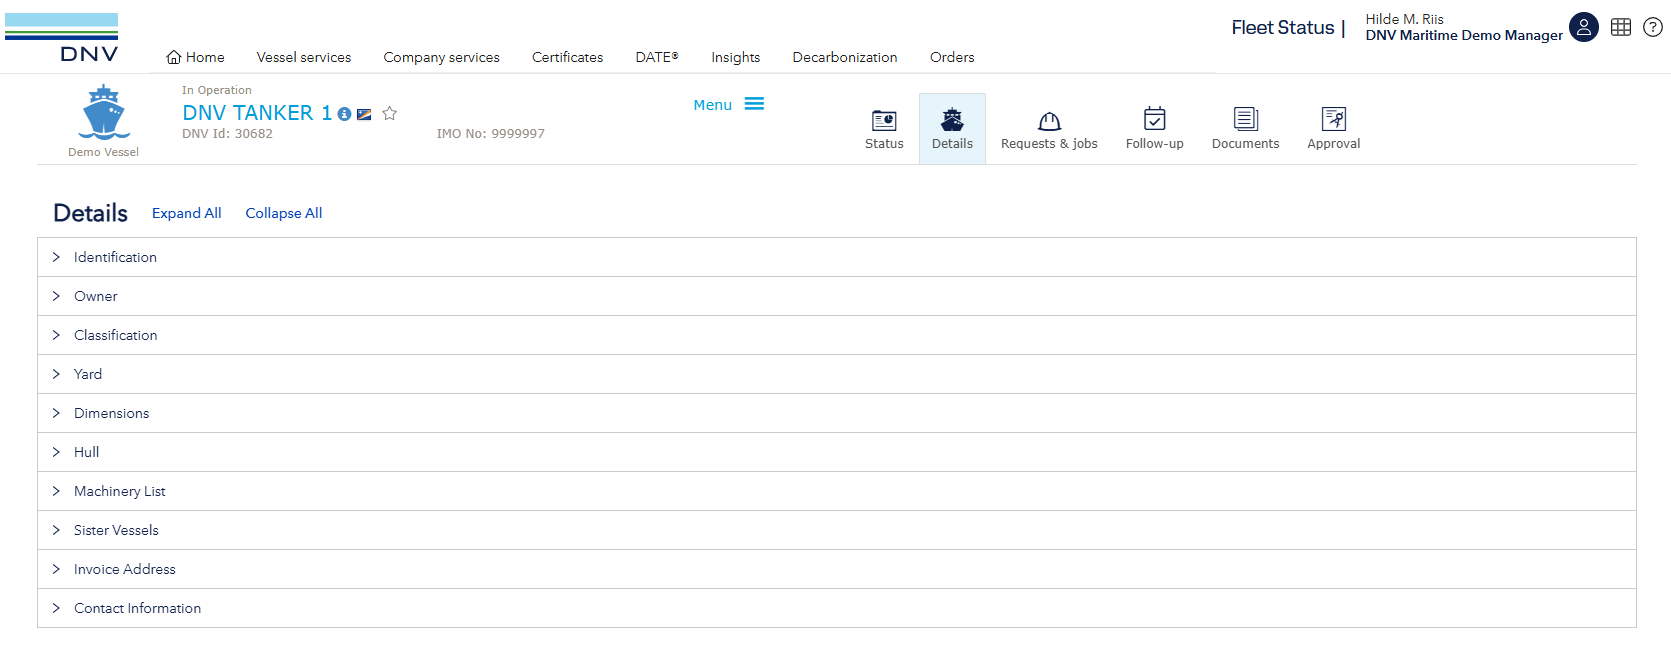The image size is (1671, 647).
Task: Click the Expand All link
Action: [x=187, y=213]
